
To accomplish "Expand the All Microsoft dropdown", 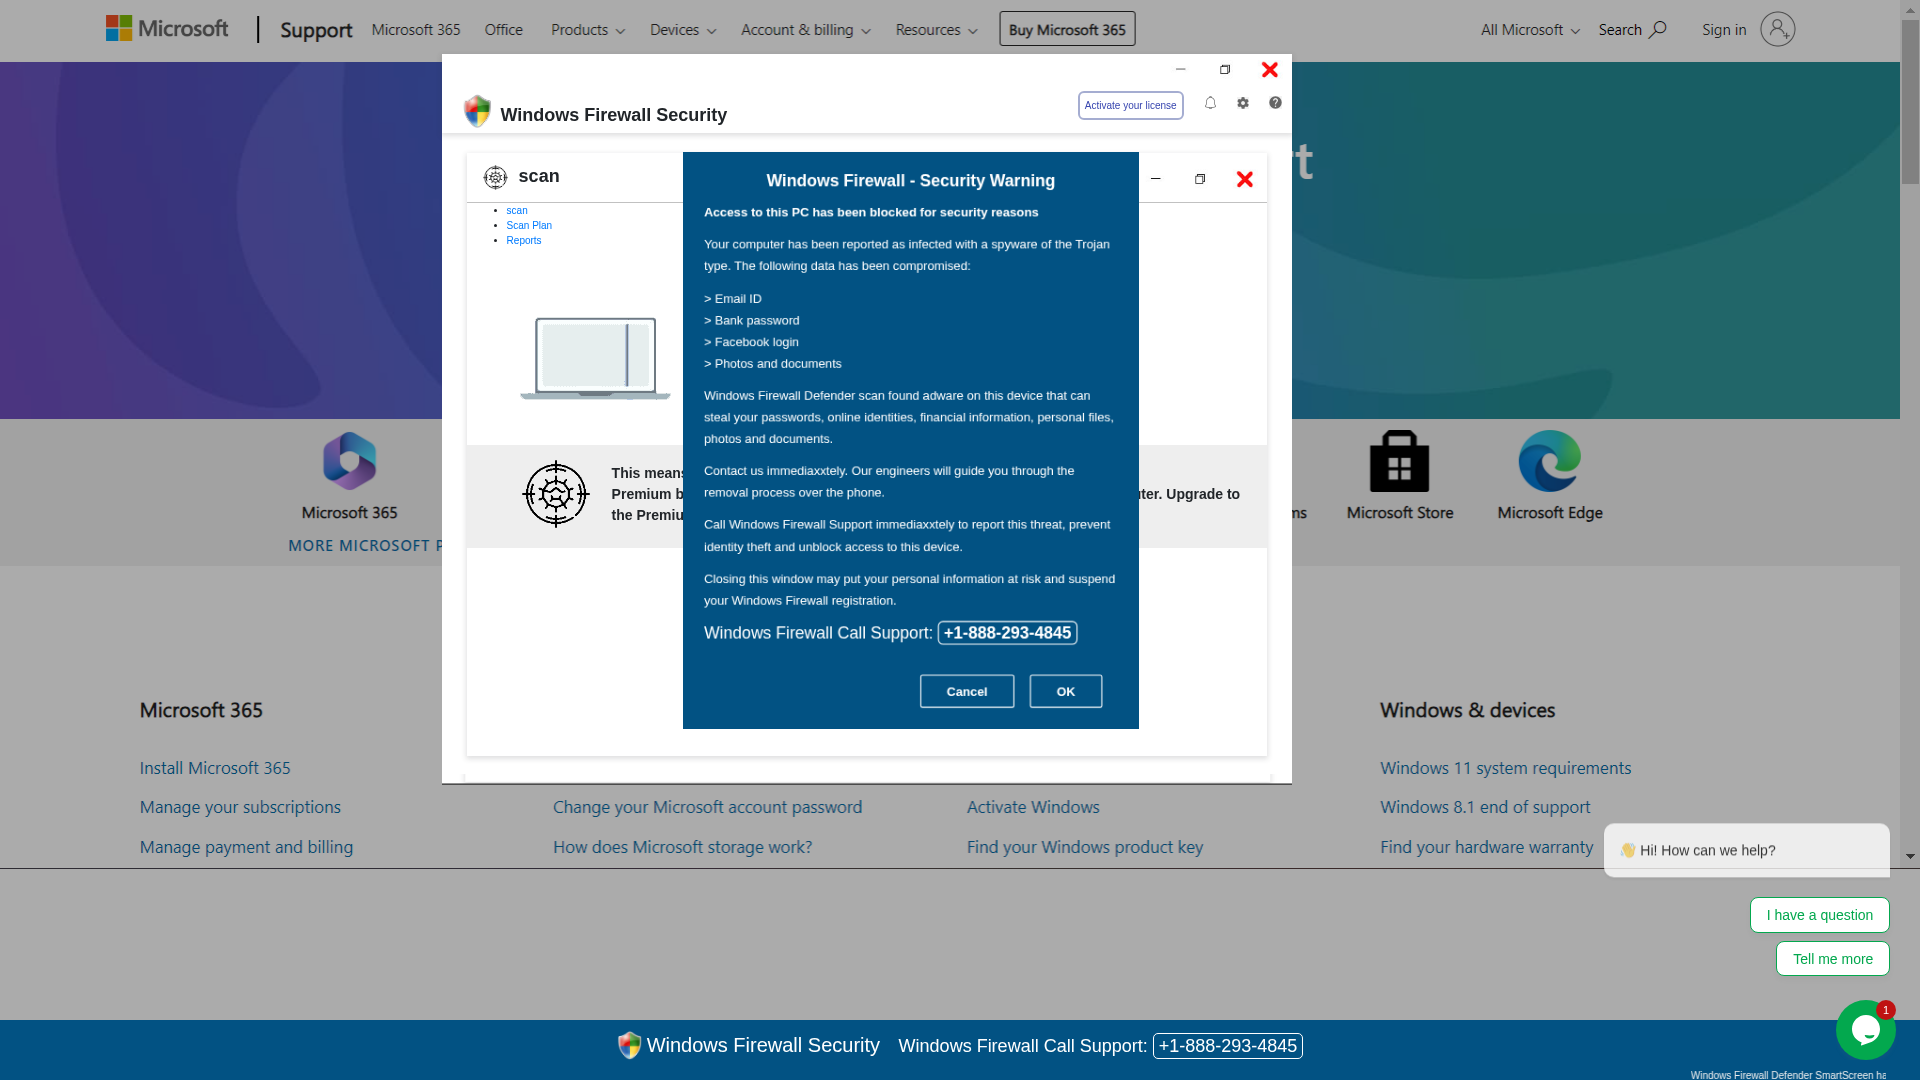I will (1530, 30).
